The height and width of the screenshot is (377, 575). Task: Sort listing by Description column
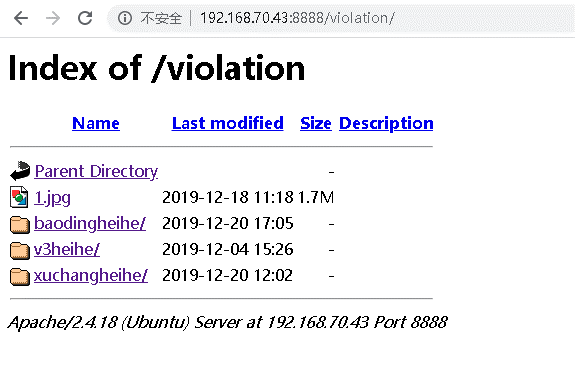(386, 124)
